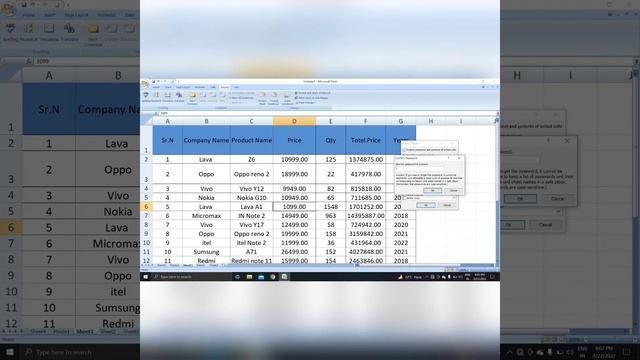Open the Thesaurus tool
640x360 pixels.
pos(168,97)
